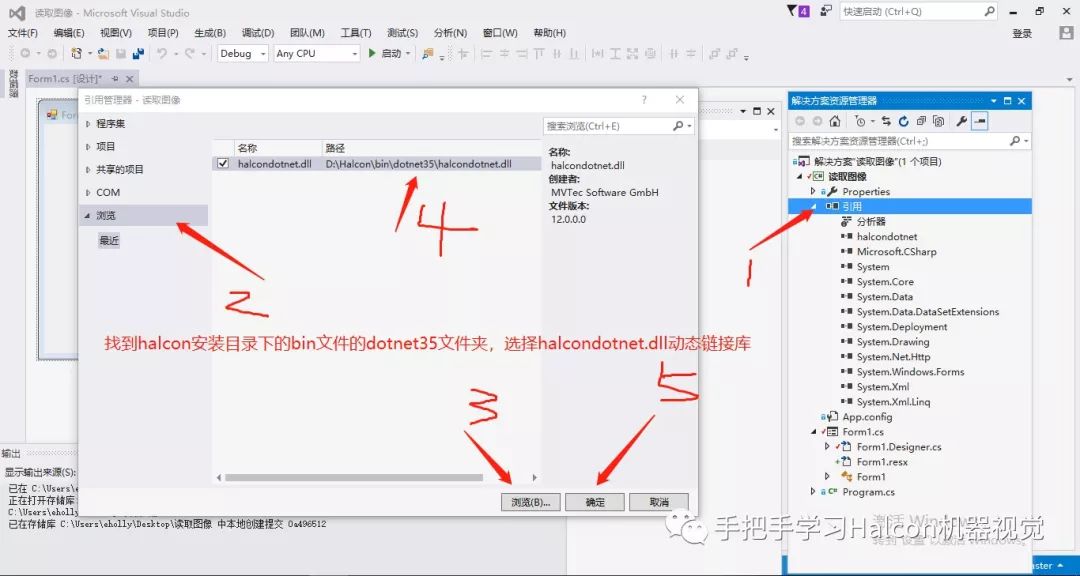Select Form1.Designer.cs in Solution Explorer
This screenshot has height=576, width=1080.
click(x=898, y=446)
